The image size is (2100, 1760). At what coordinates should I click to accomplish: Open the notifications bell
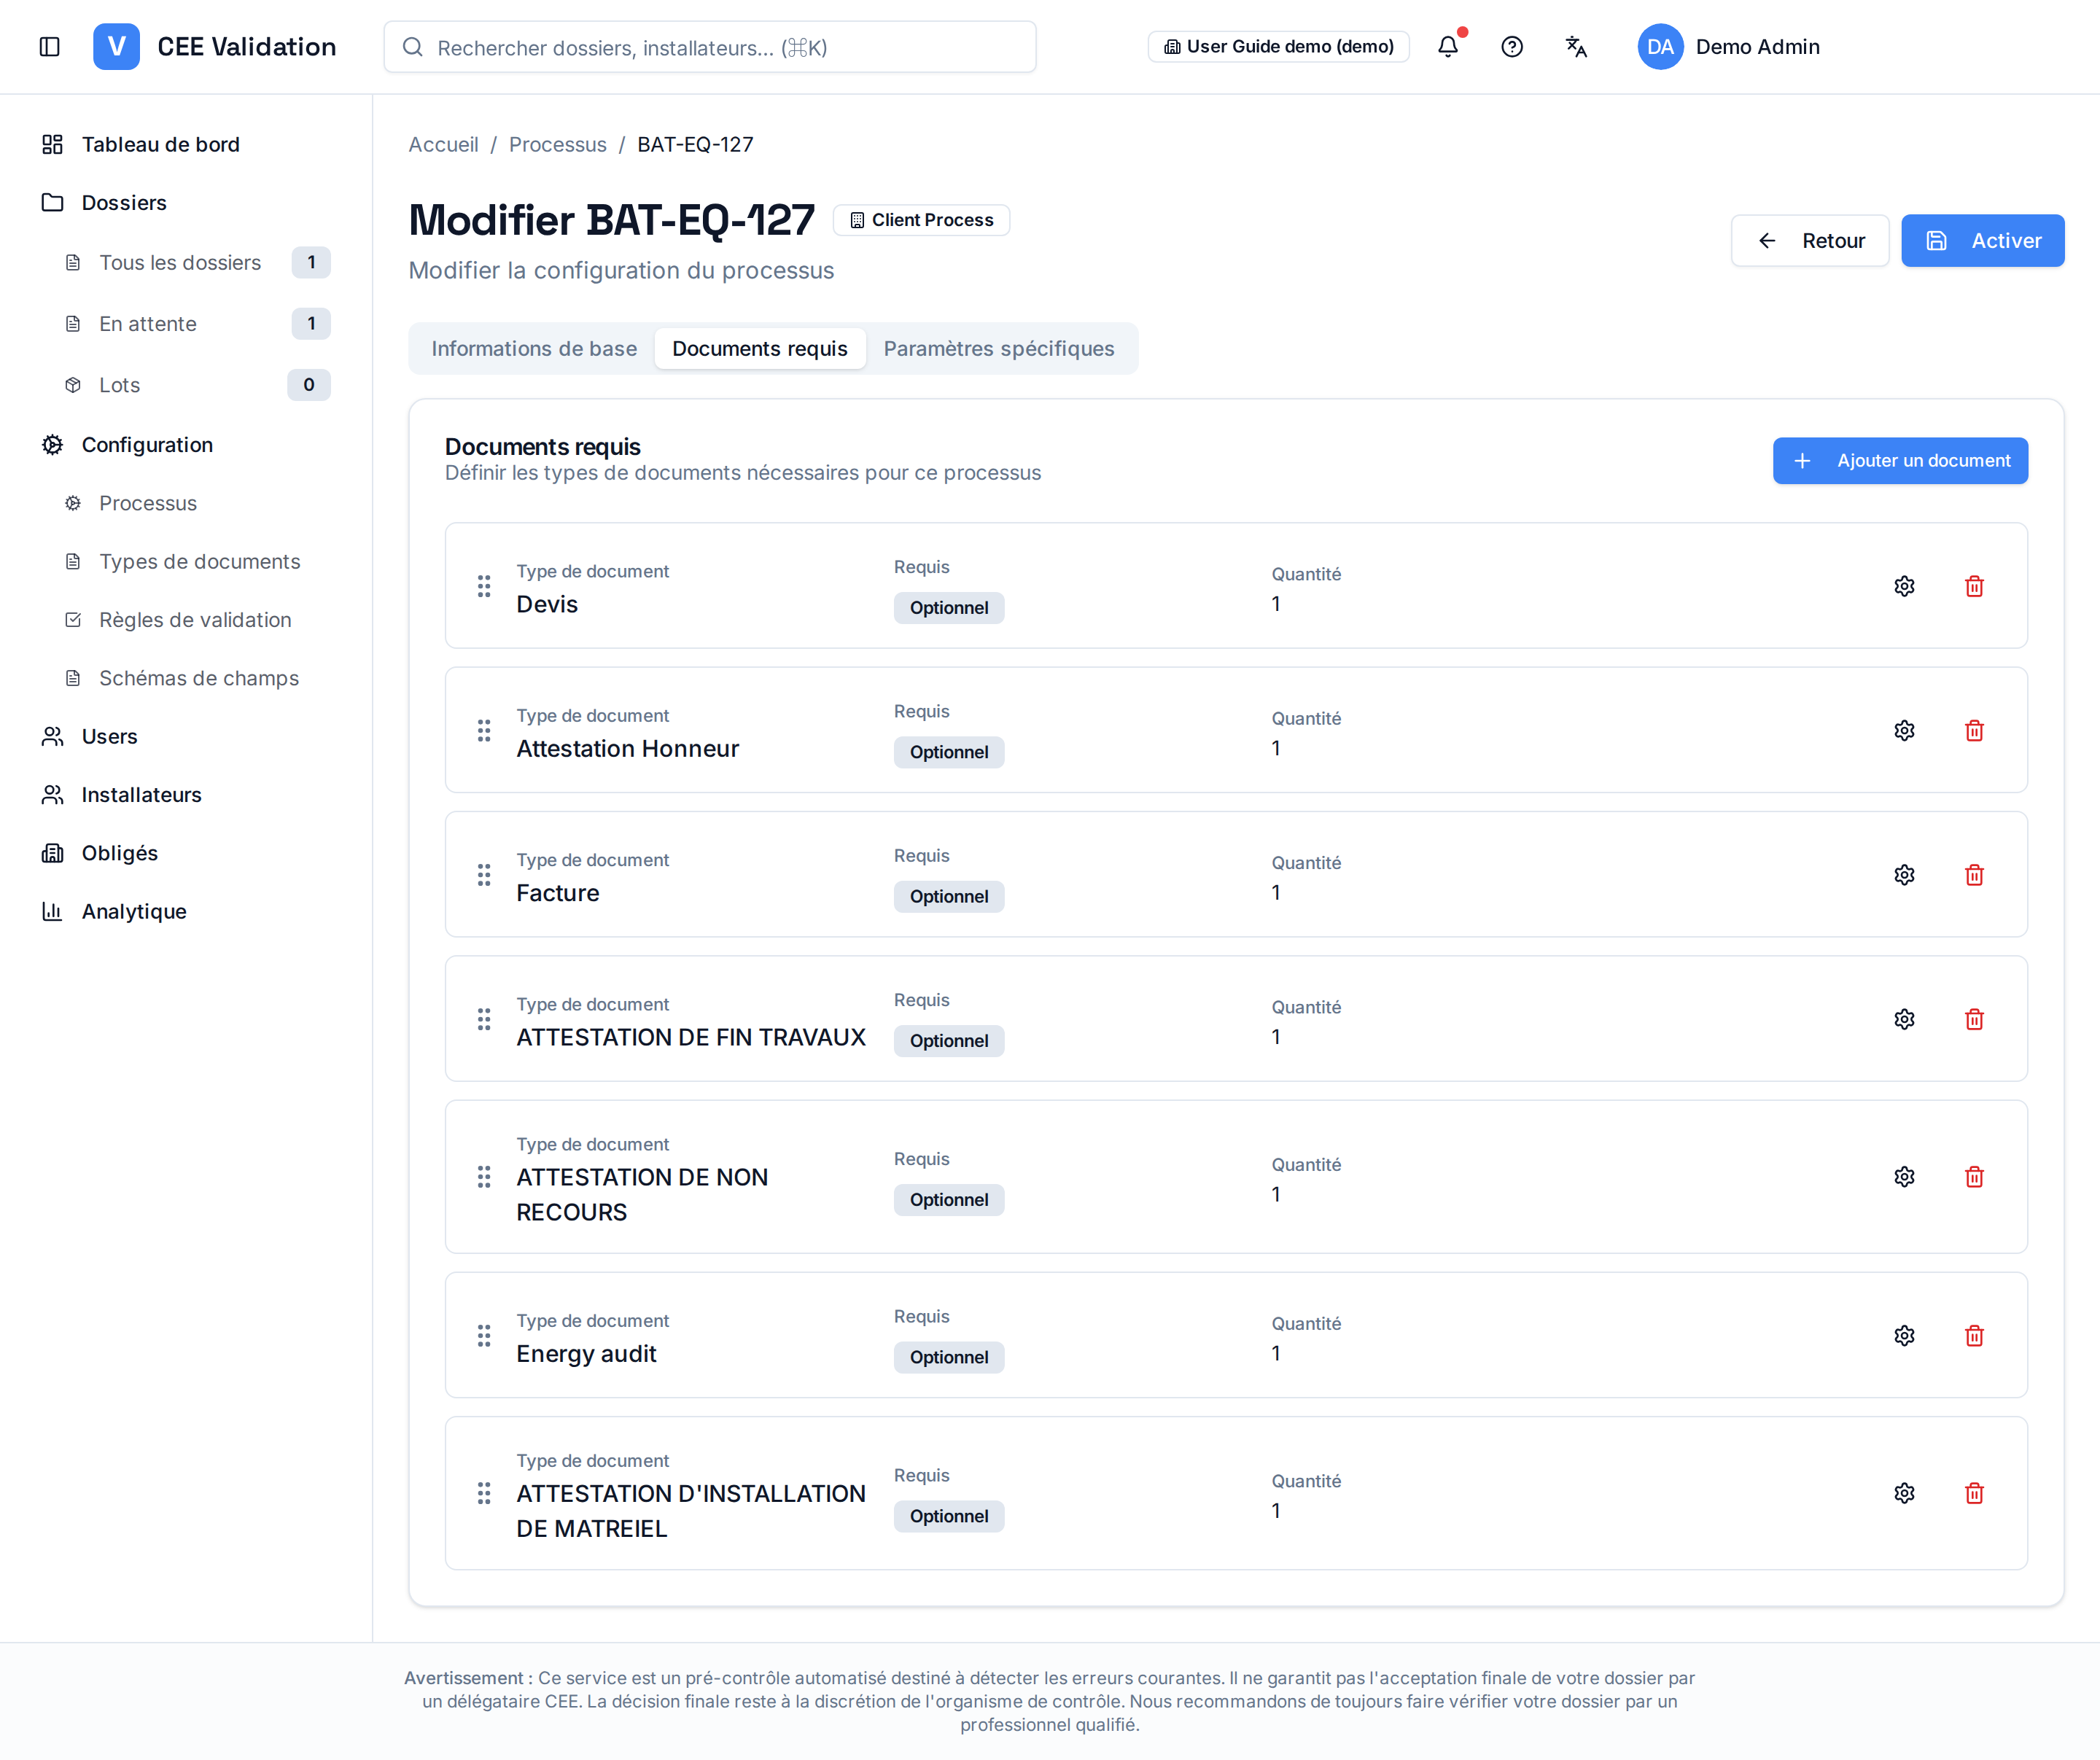click(x=1447, y=47)
